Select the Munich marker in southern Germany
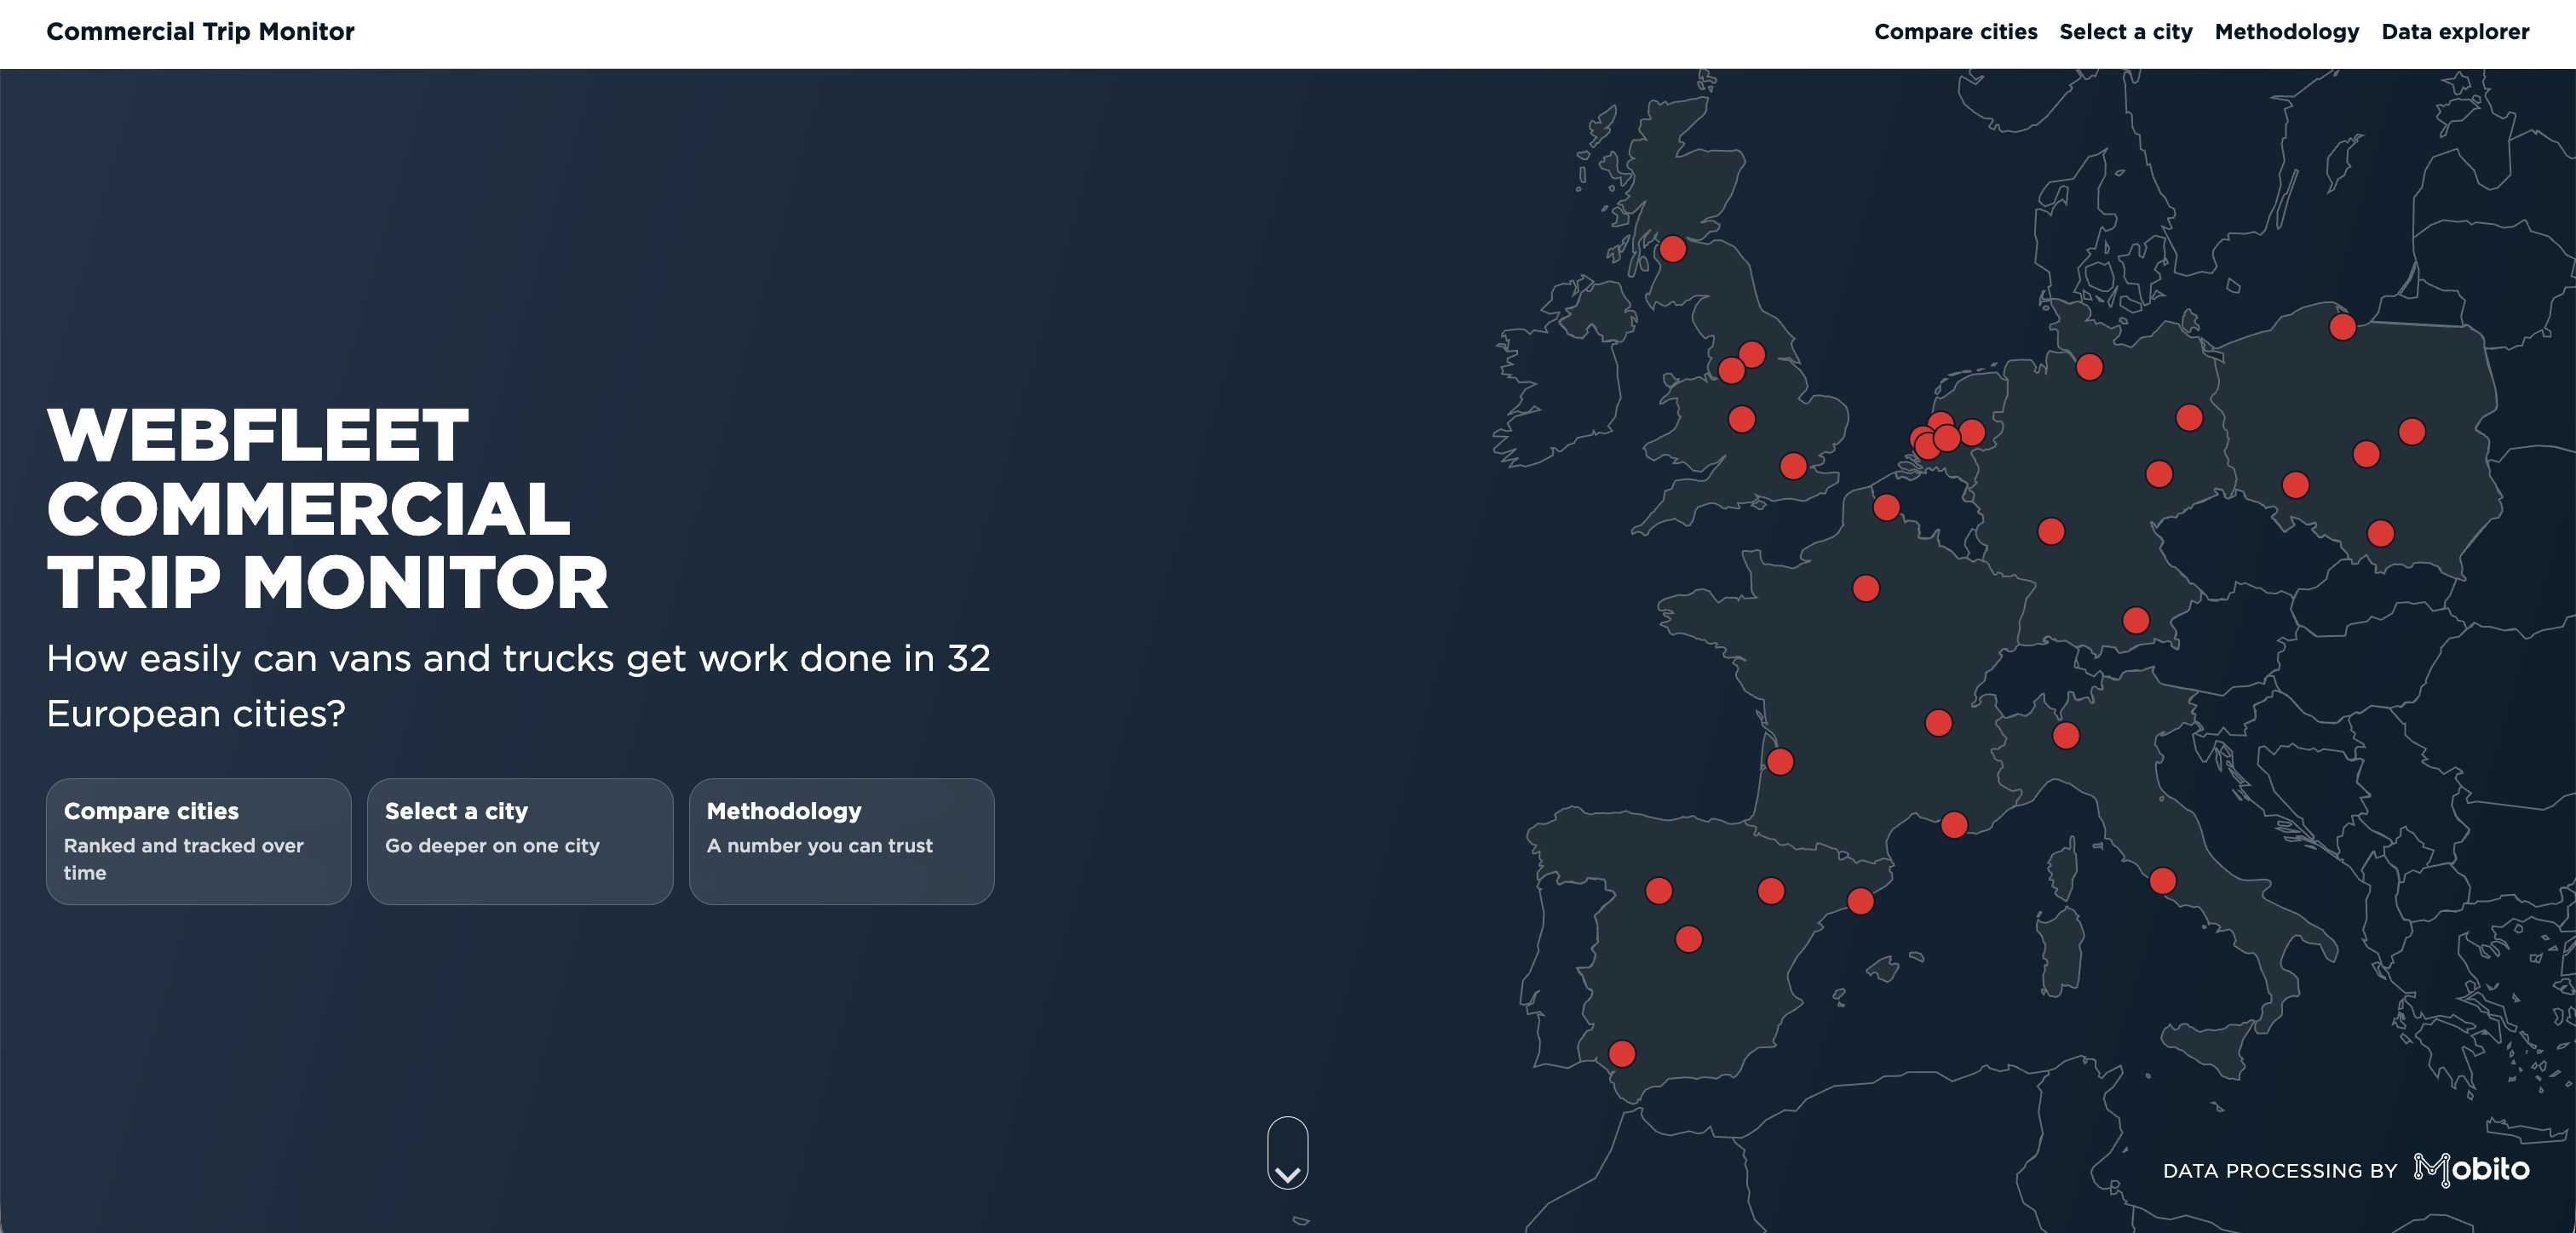Screen dimensions: 2576x1233 click(x=2135, y=620)
